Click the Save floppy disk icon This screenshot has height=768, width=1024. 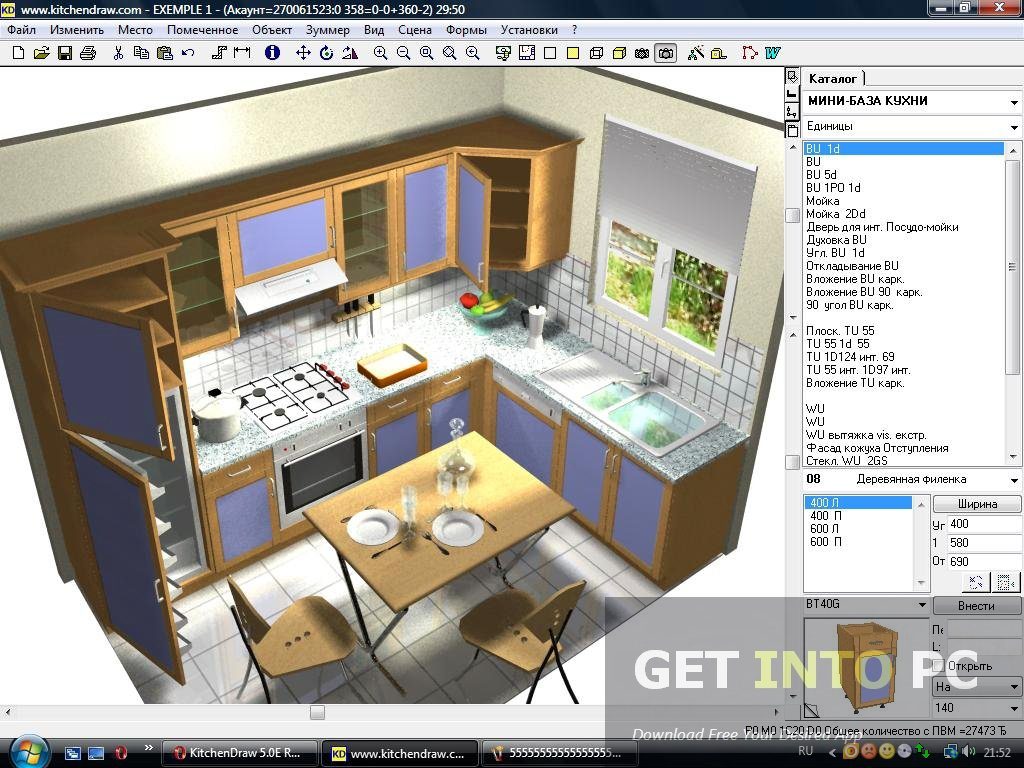pyautogui.click(x=65, y=52)
